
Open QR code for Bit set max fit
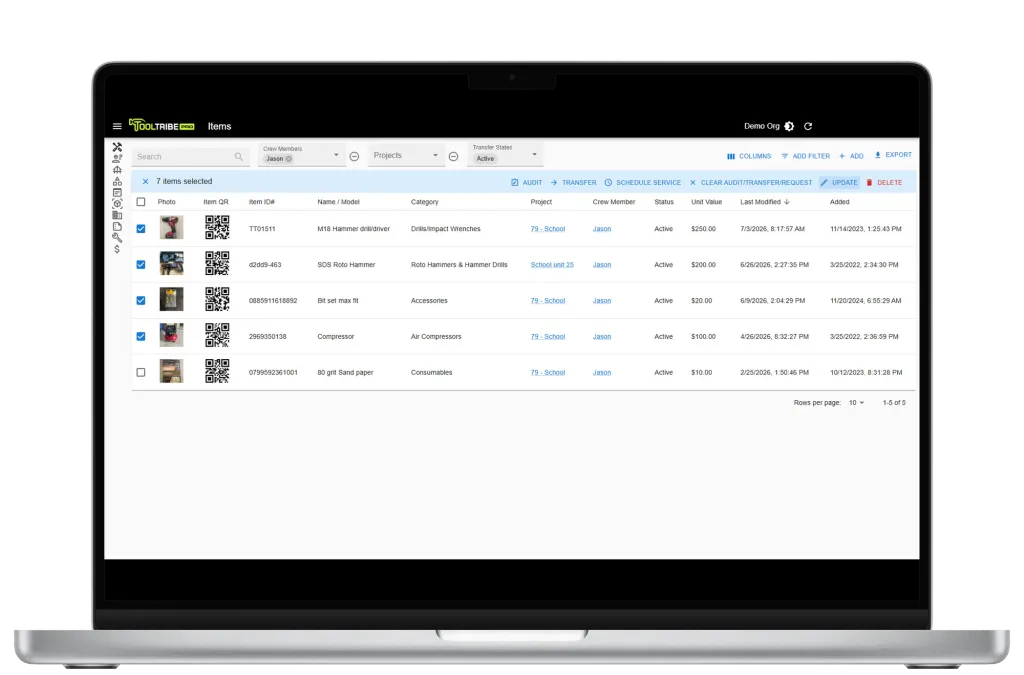[217, 300]
